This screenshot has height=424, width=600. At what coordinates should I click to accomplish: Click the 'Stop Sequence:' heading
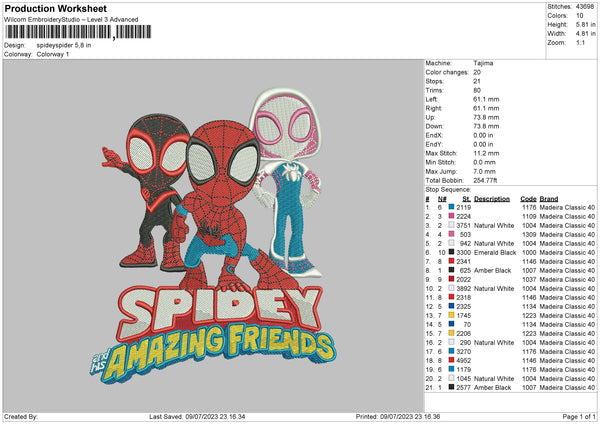coord(448,189)
